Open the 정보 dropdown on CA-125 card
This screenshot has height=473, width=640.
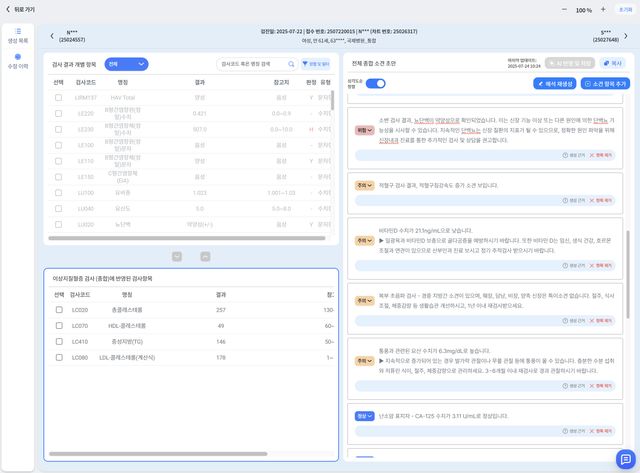click(x=364, y=416)
